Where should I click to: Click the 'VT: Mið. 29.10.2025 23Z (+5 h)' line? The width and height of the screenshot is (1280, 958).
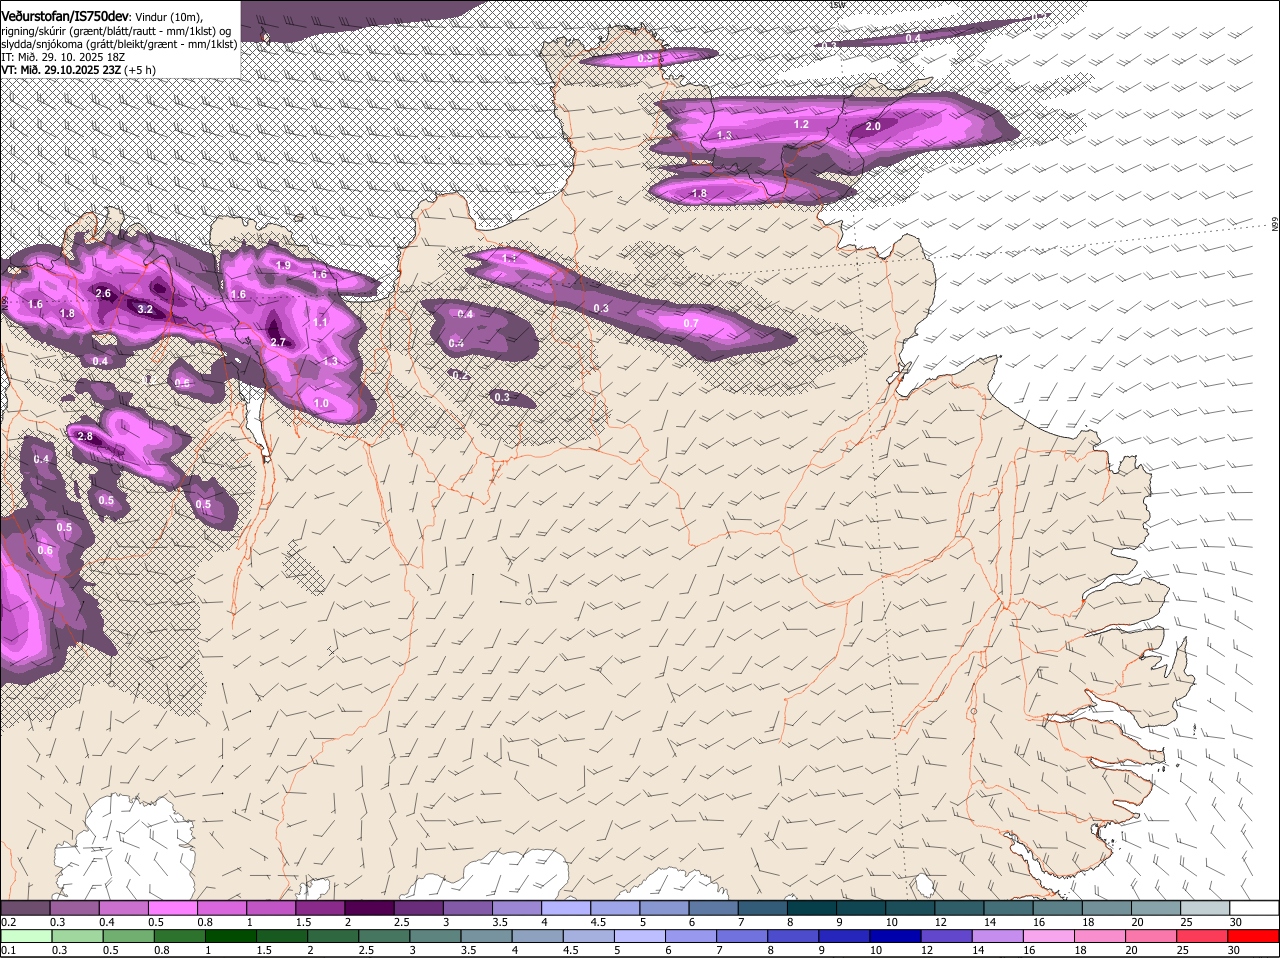(78, 70)
